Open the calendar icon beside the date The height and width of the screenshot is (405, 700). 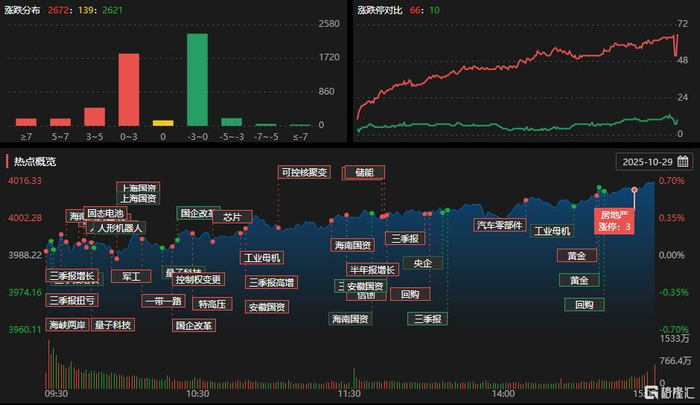point(683,162)
